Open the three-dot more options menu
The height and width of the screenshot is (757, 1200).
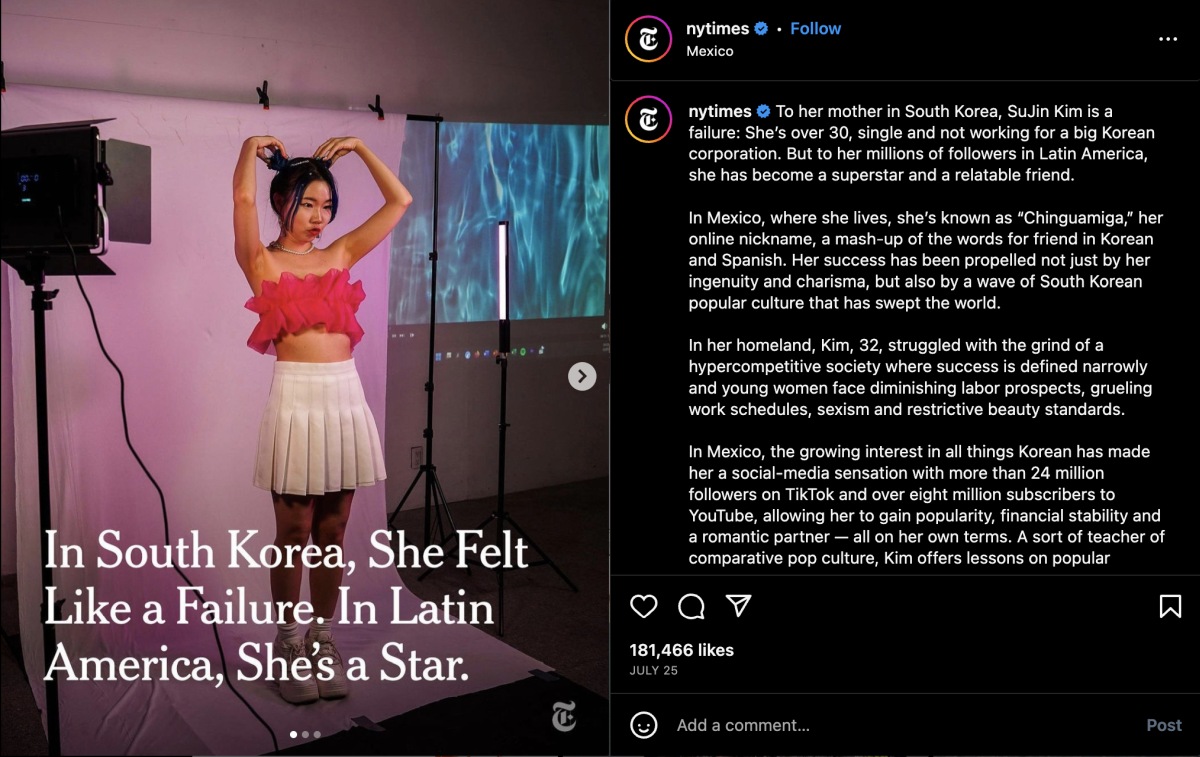point(1168,39)
